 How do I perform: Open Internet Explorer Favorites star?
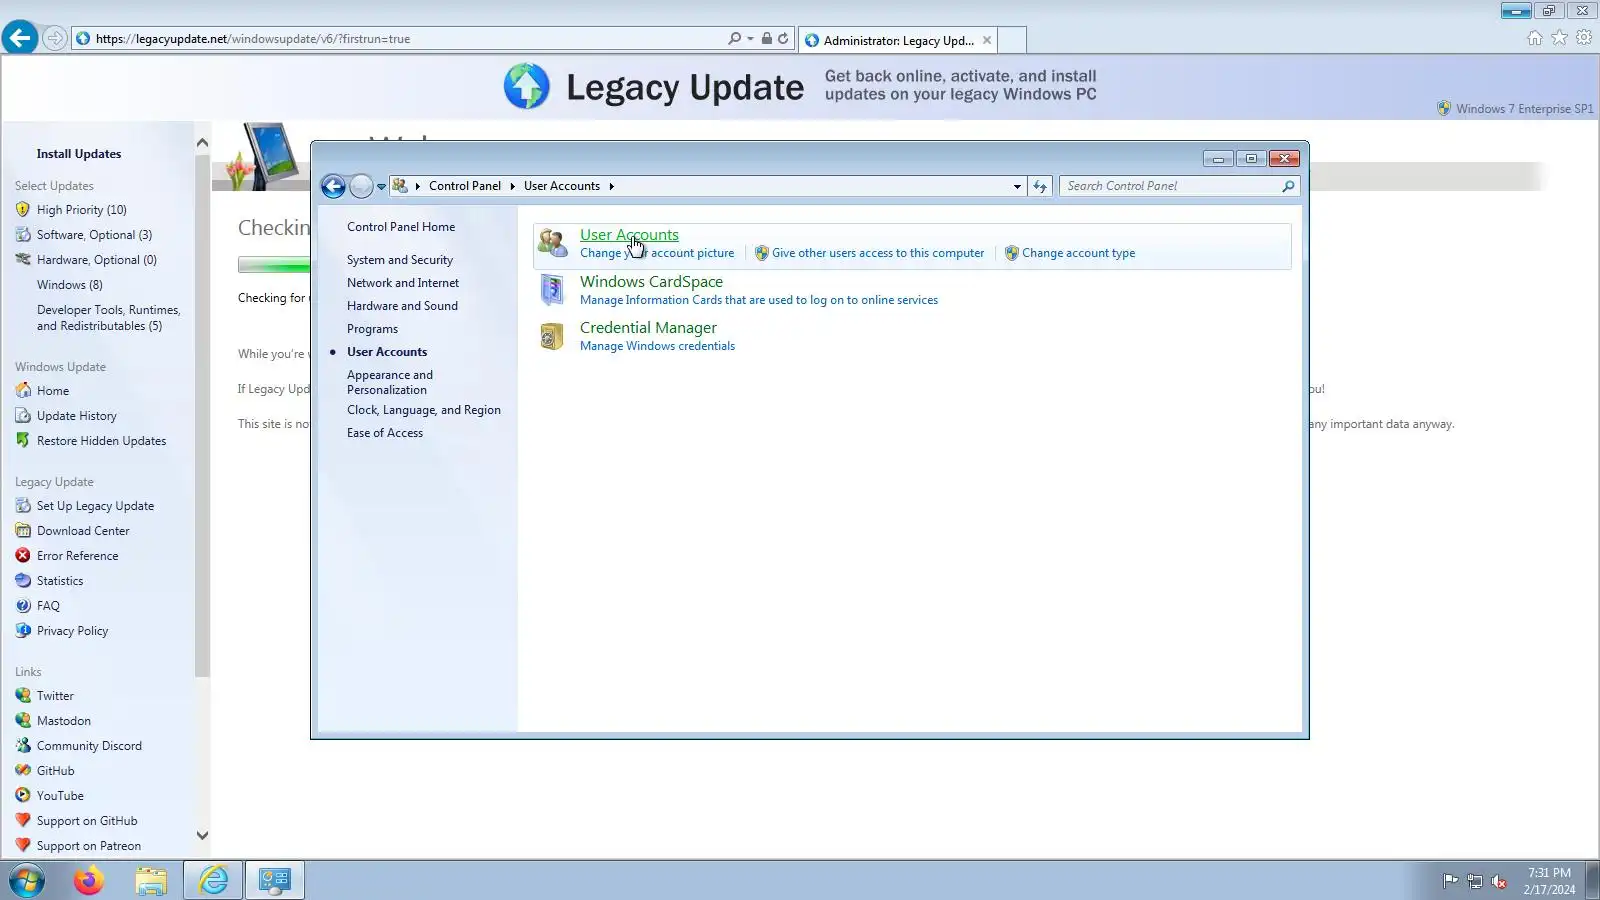click(1559, 38)
